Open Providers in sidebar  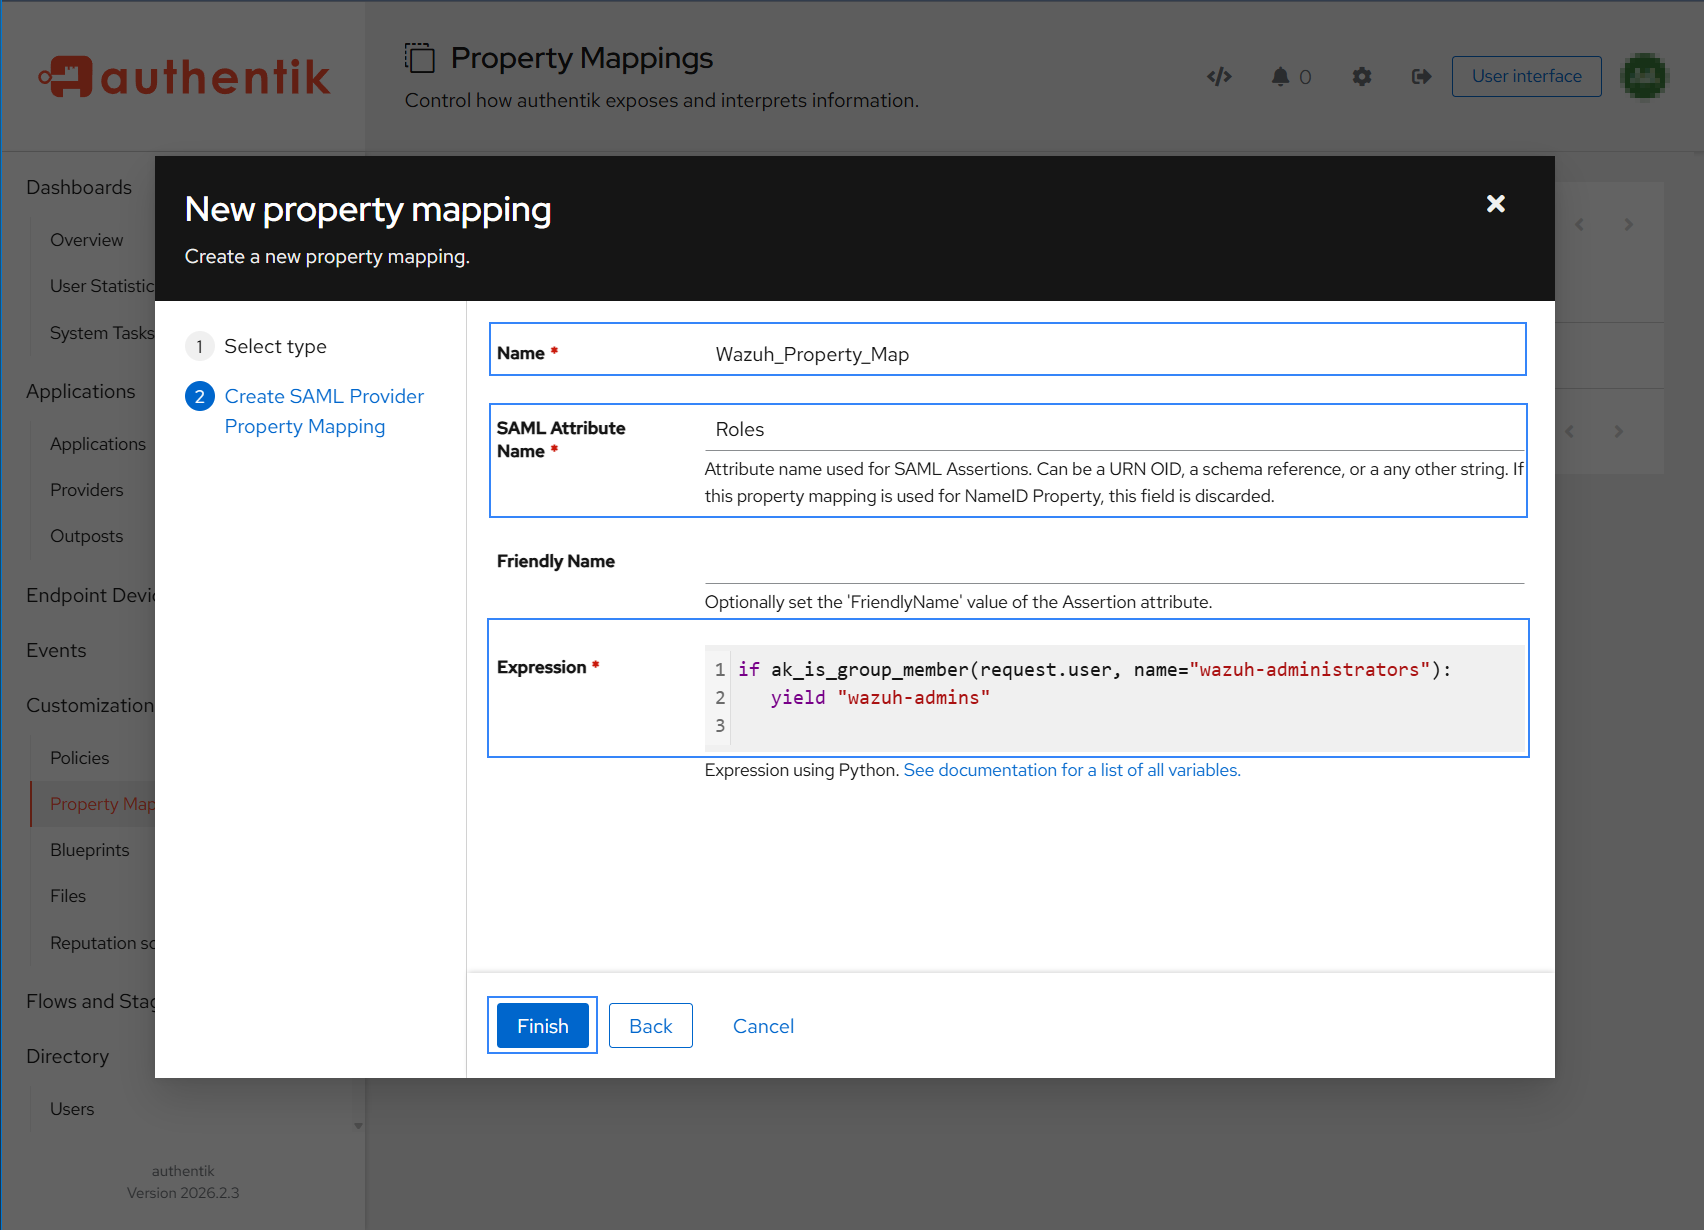(x=87, y=490)
